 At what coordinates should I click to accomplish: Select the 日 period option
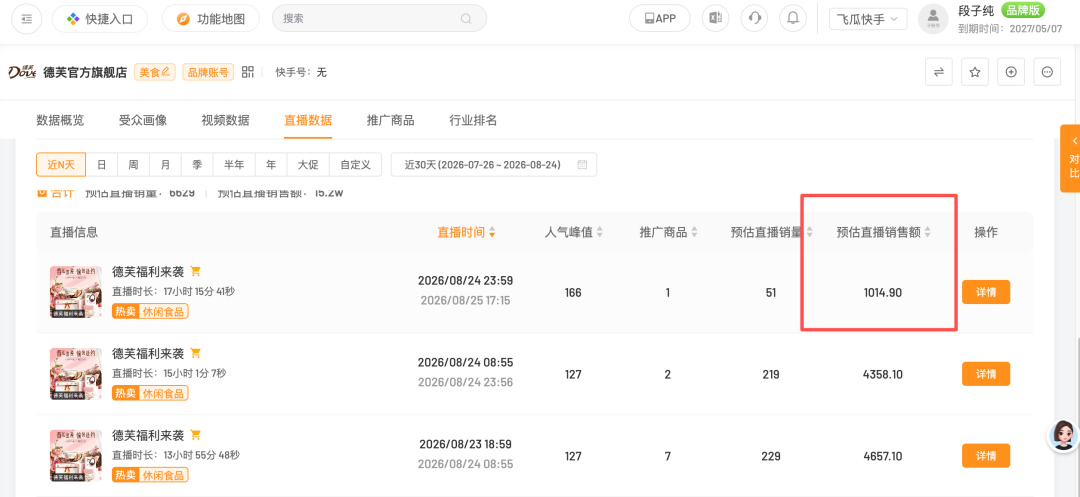tap(101, 165)
